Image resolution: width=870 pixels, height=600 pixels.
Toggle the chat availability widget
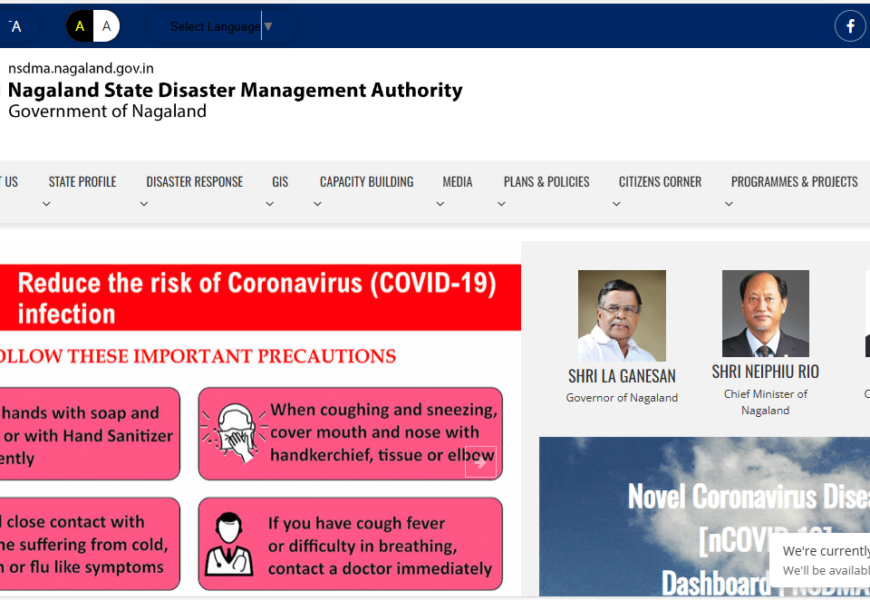[830, 560]
